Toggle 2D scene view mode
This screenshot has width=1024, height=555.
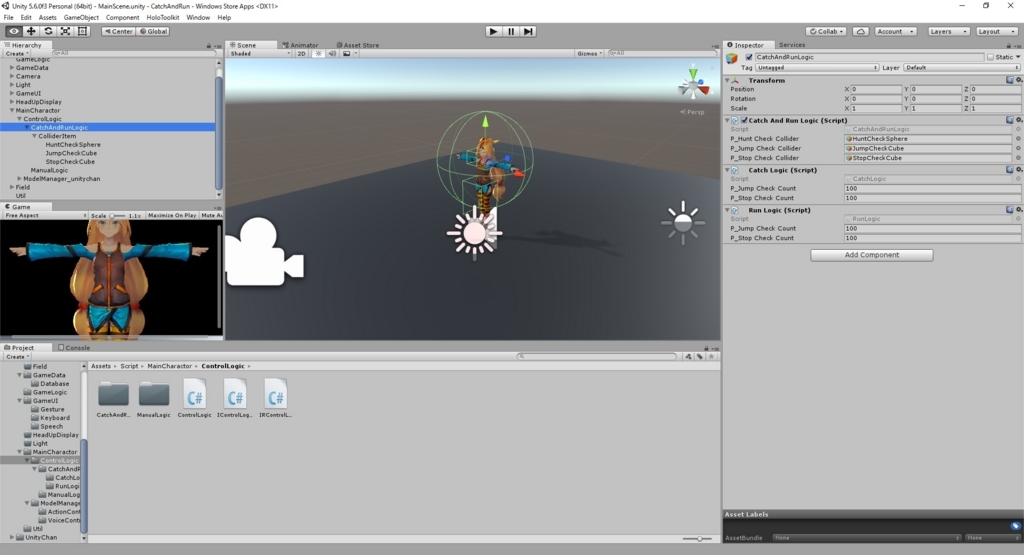click(x=301, y=54)
